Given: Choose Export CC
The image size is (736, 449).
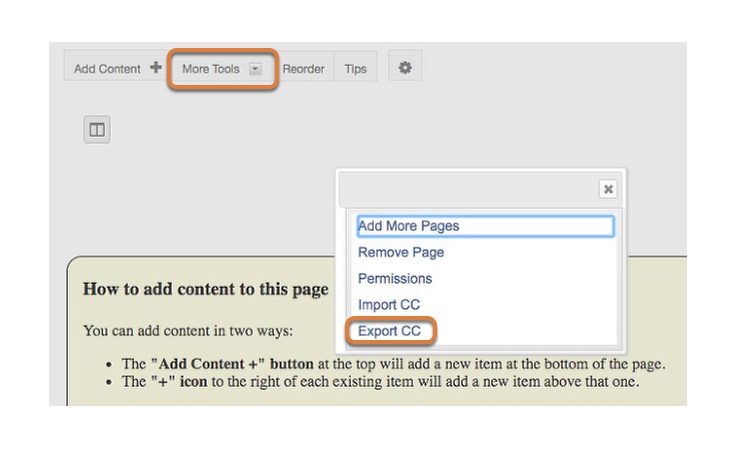Looking at the screenshot, I should click(389, 331).
